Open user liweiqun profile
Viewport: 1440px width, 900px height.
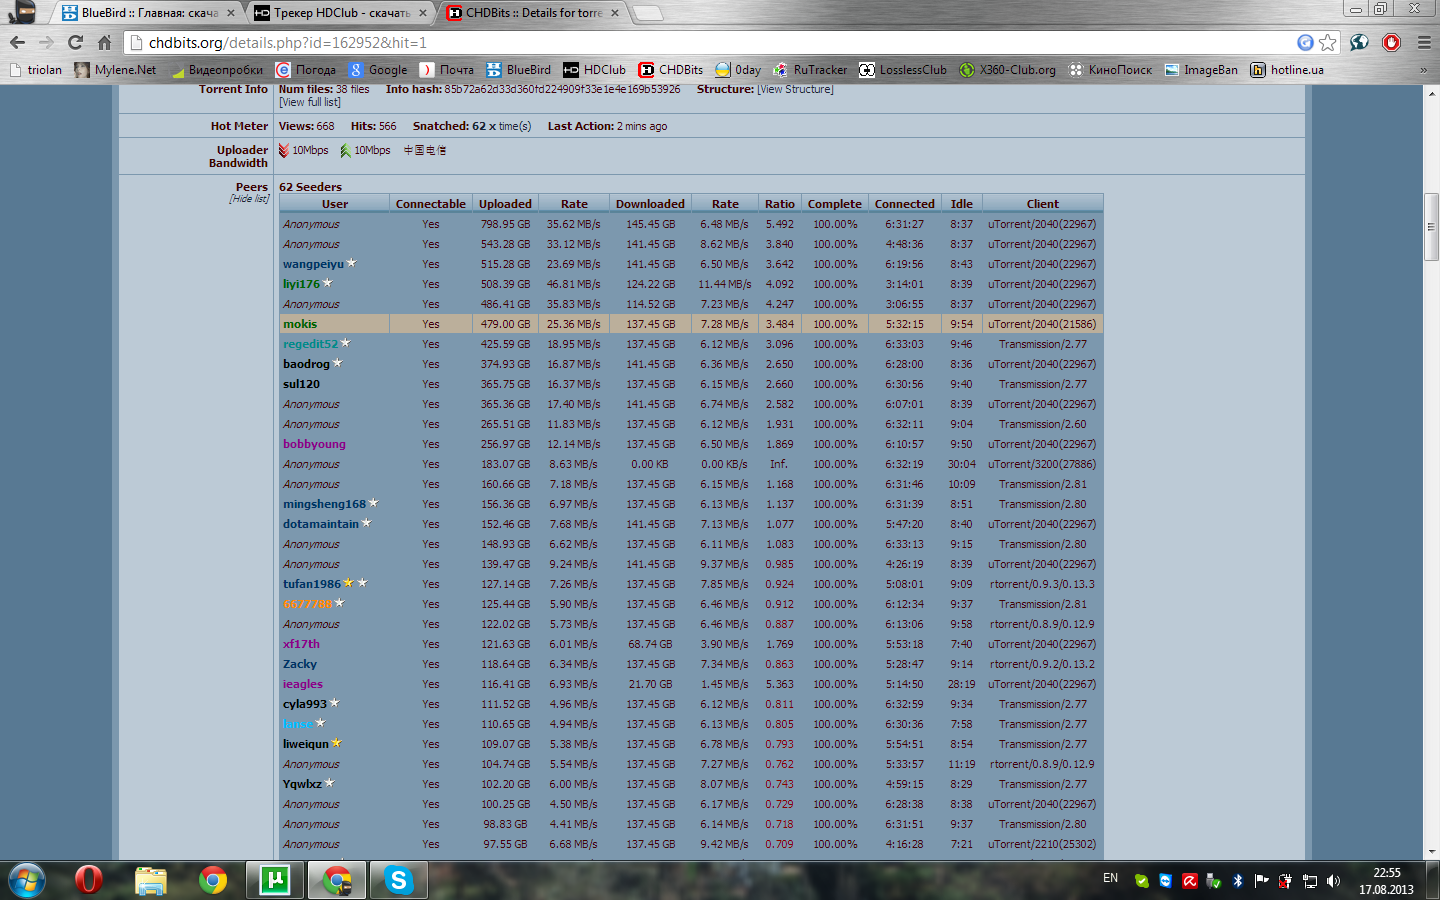[x=306, y=744]
